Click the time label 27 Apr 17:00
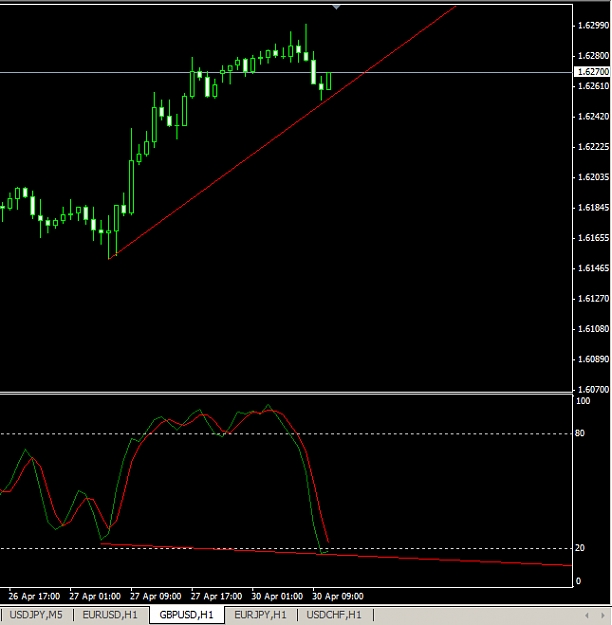This screenshot has height=625, width=612. [x=216, y=596]
